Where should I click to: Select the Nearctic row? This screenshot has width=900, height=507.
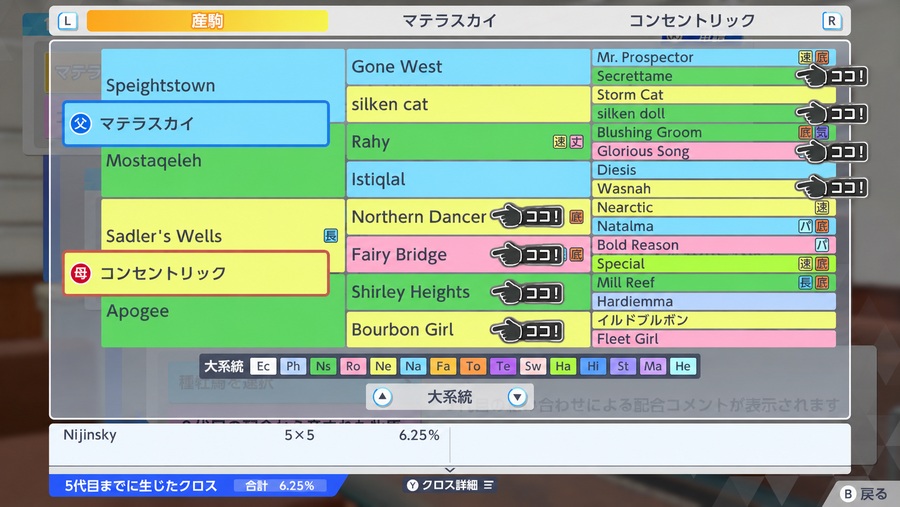[713, 208]
